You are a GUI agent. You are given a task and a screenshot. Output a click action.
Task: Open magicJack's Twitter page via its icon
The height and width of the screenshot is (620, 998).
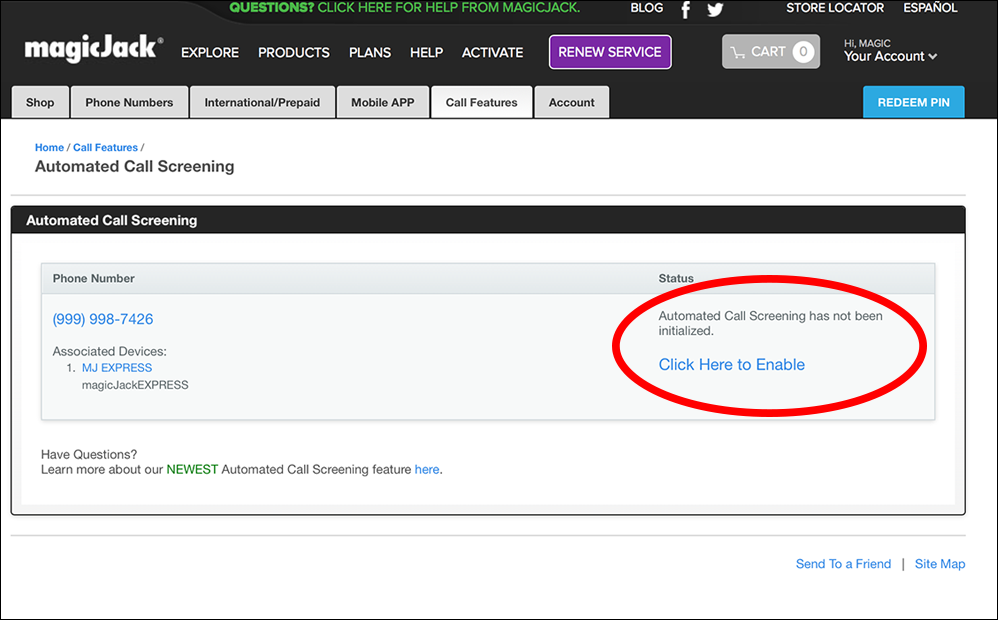(715, 9)
